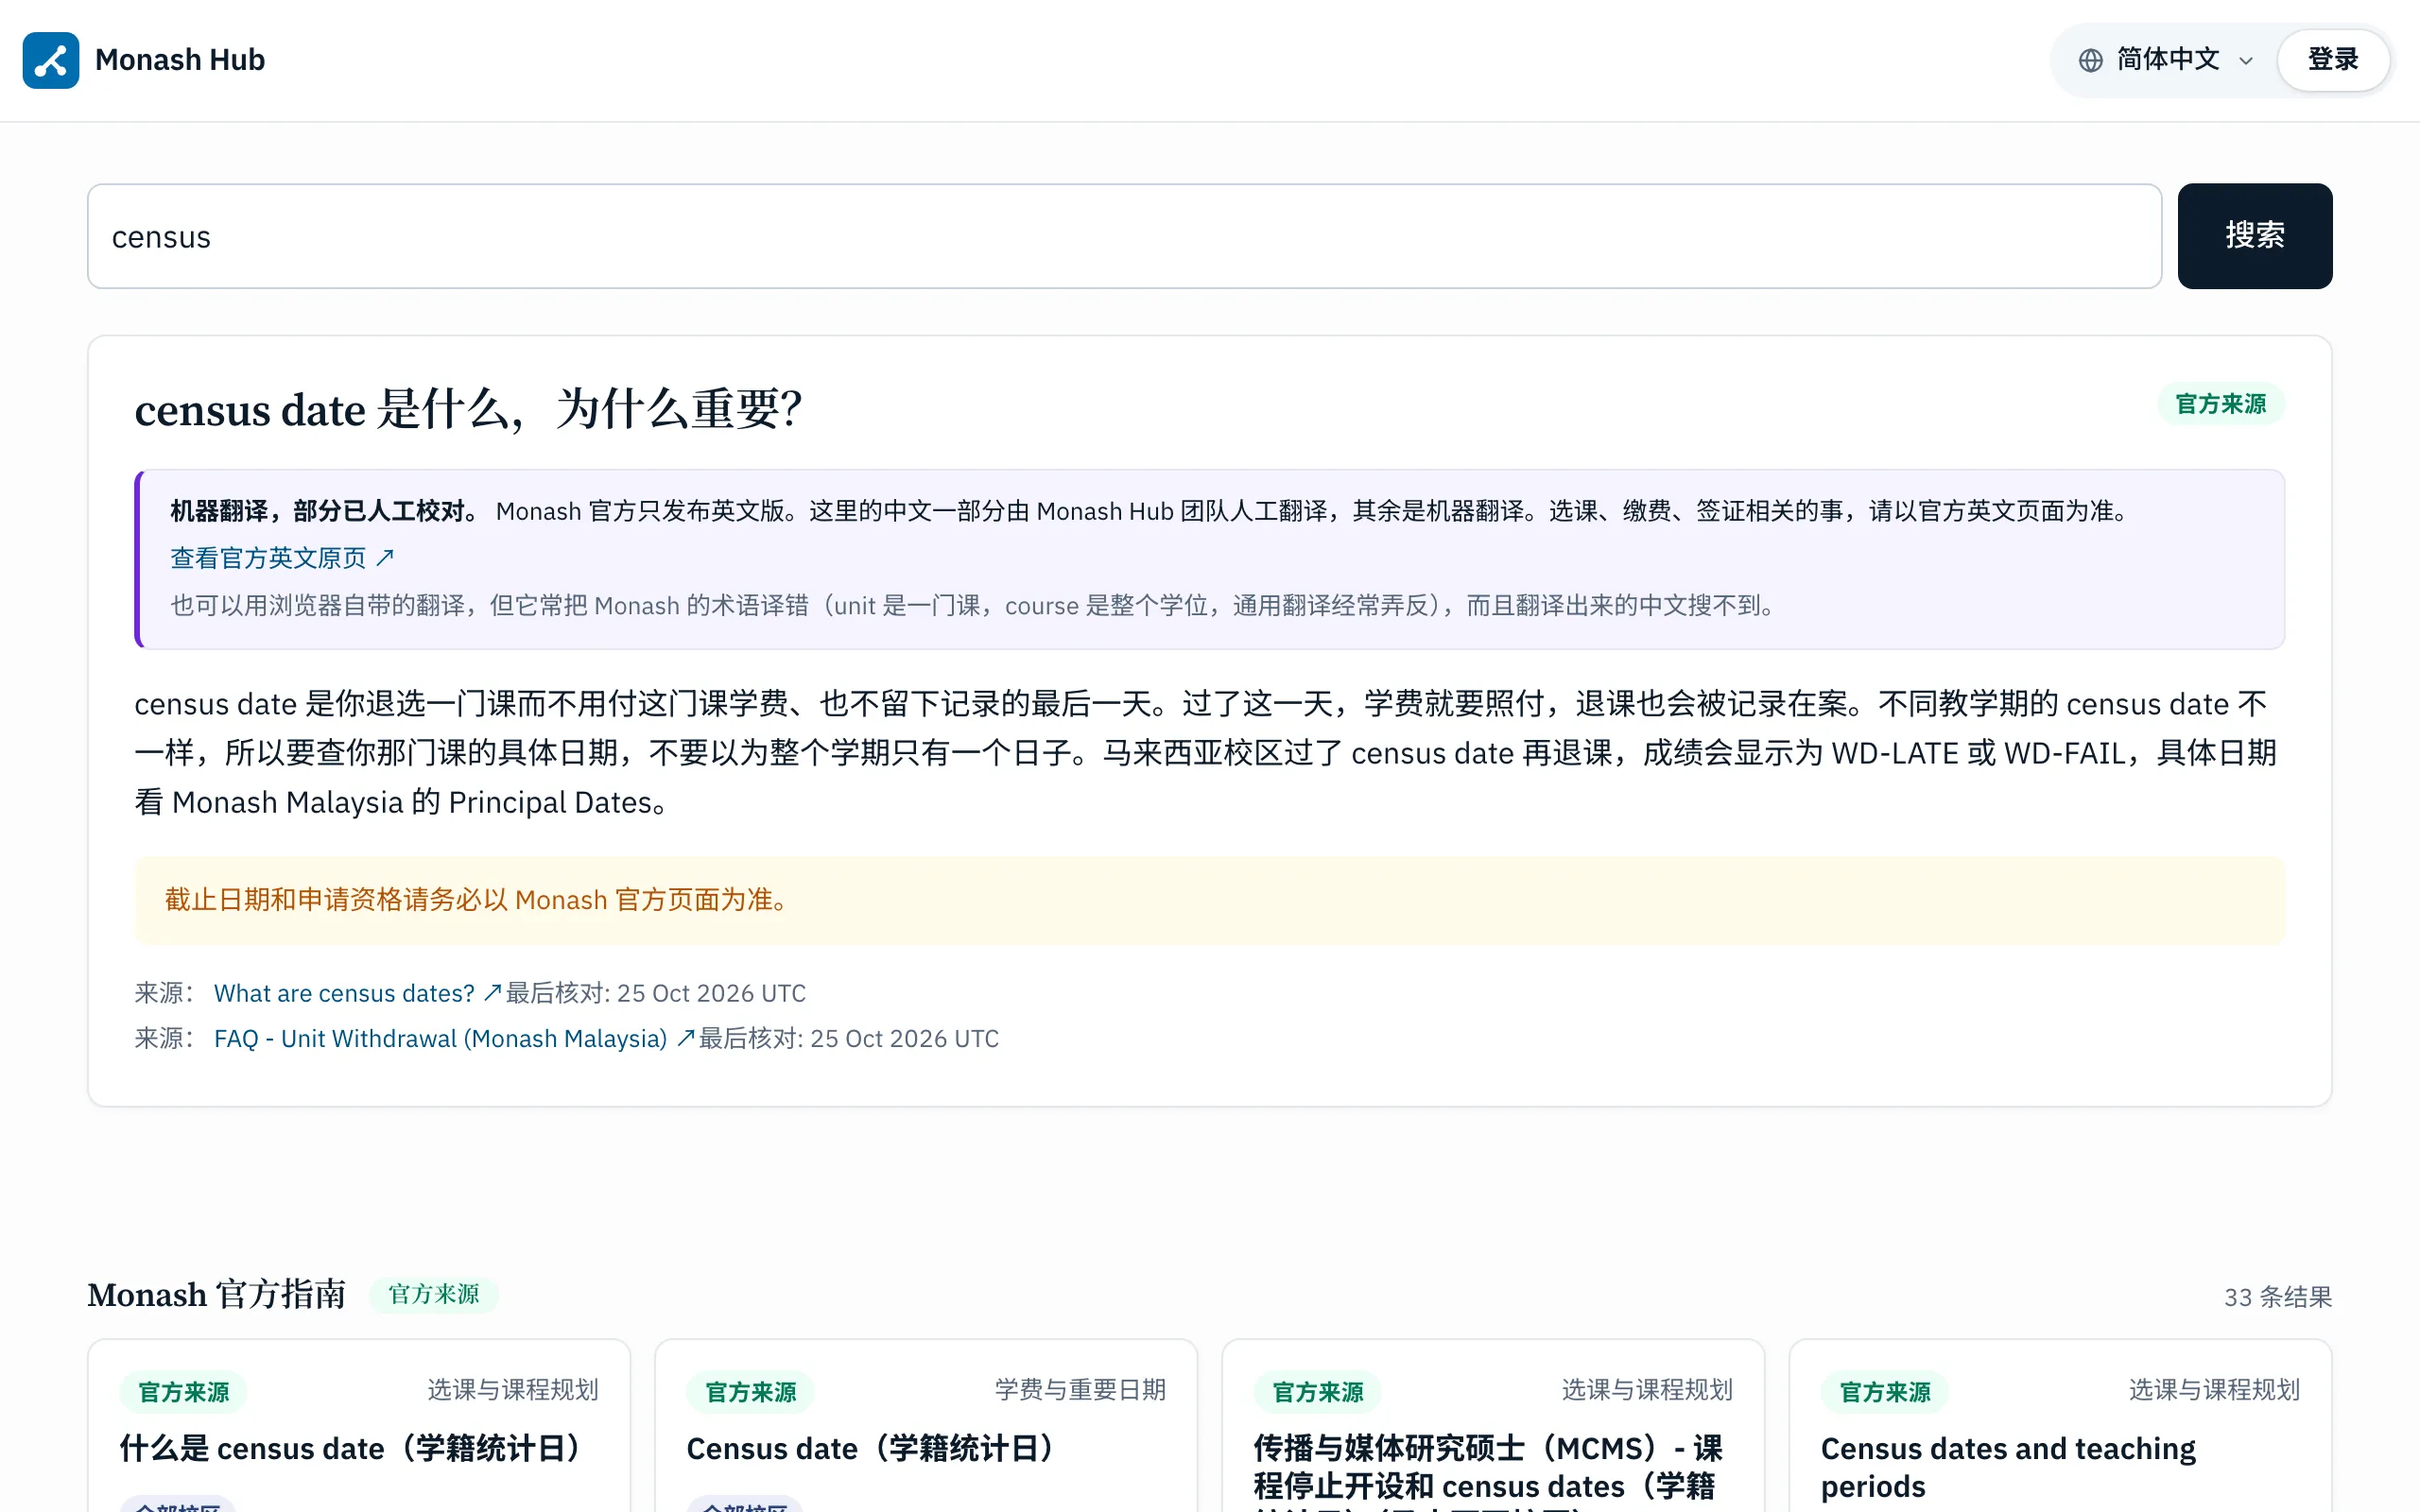Click the 官方来源 badge next to Monash 官方指南

pos(433,1294)
